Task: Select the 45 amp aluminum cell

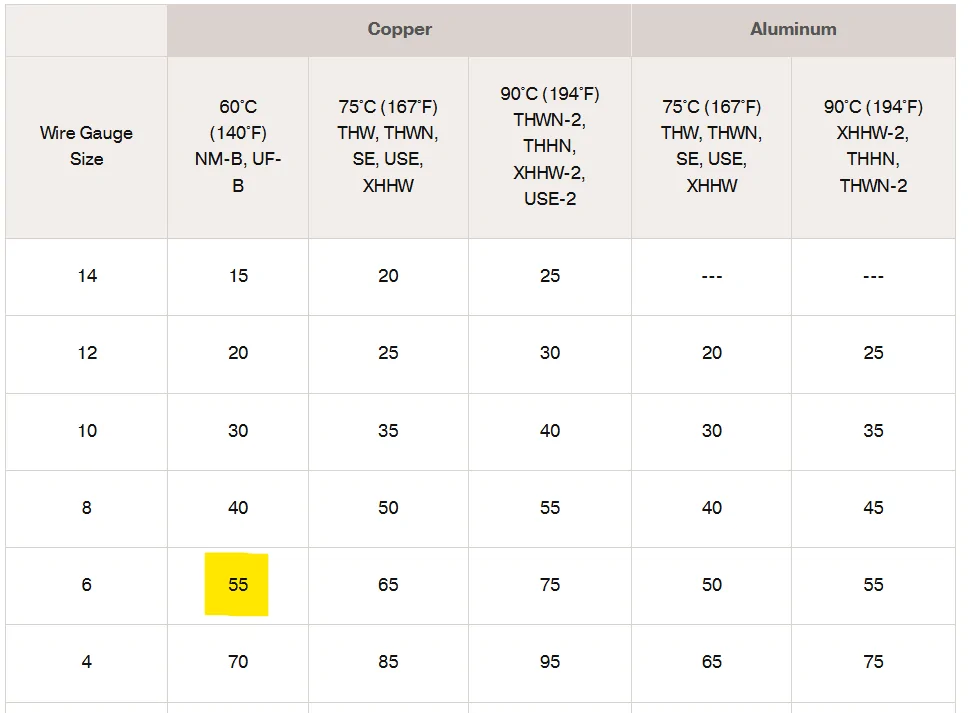Action: [x=873, y=508]
